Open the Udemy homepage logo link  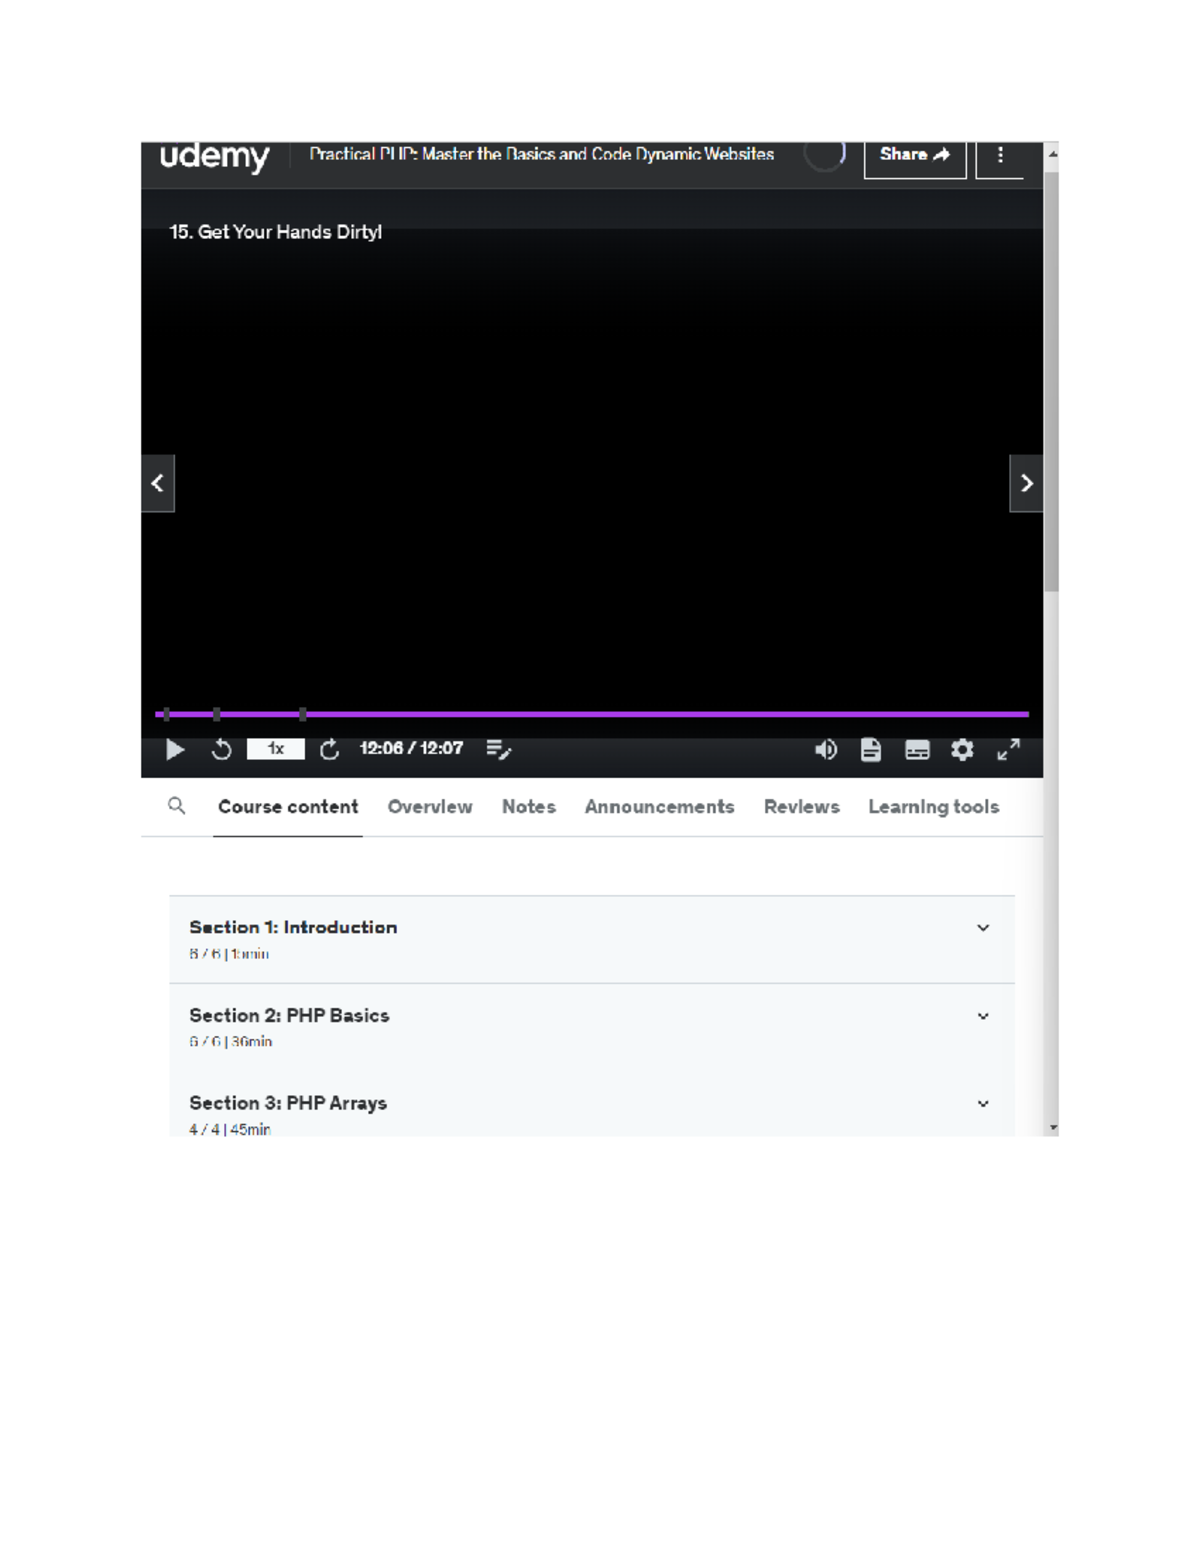pos(214,156)
